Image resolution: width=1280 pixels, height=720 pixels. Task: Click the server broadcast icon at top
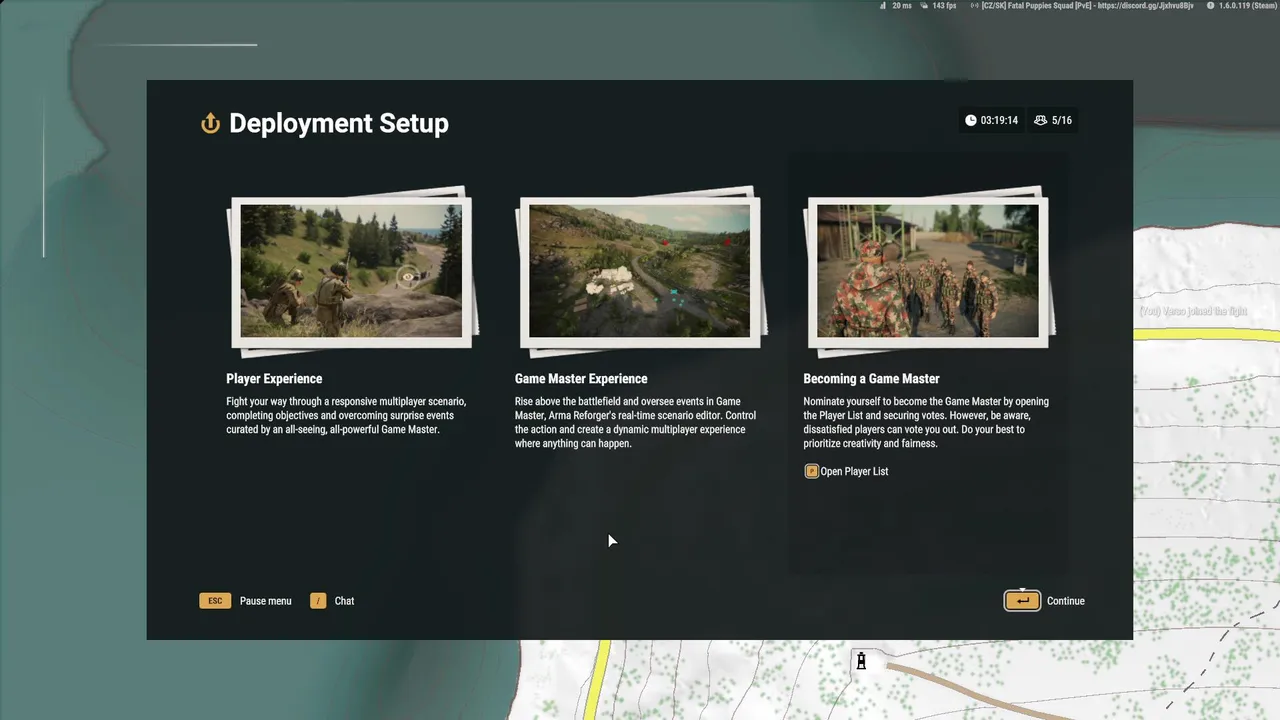coord(975,6)
